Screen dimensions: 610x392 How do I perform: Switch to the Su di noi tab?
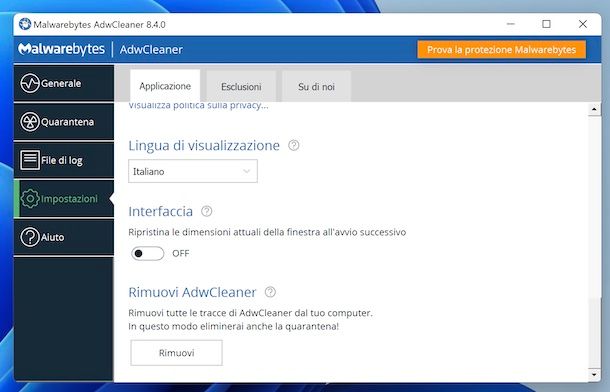316,86
